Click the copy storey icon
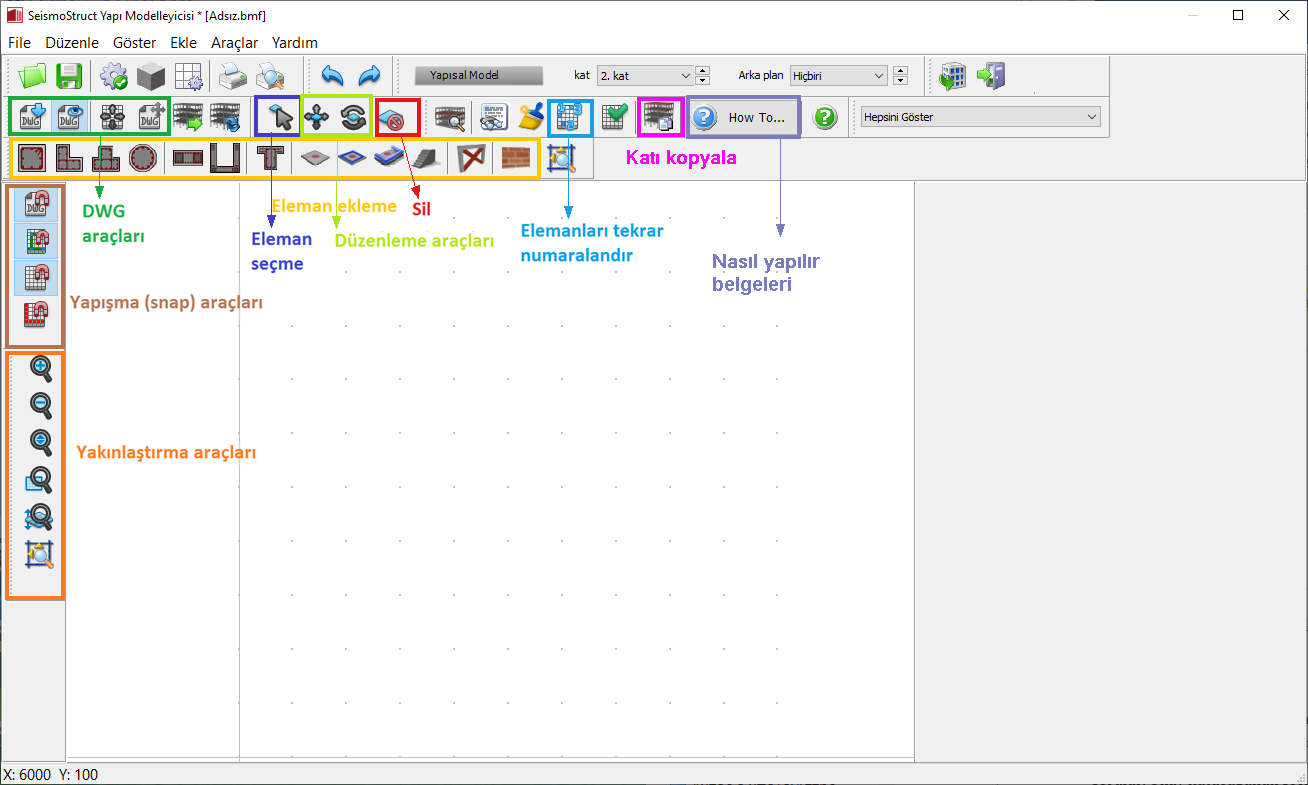This screenshot has width=1308, height=785. pyautogui.click(x=659, y=118)
